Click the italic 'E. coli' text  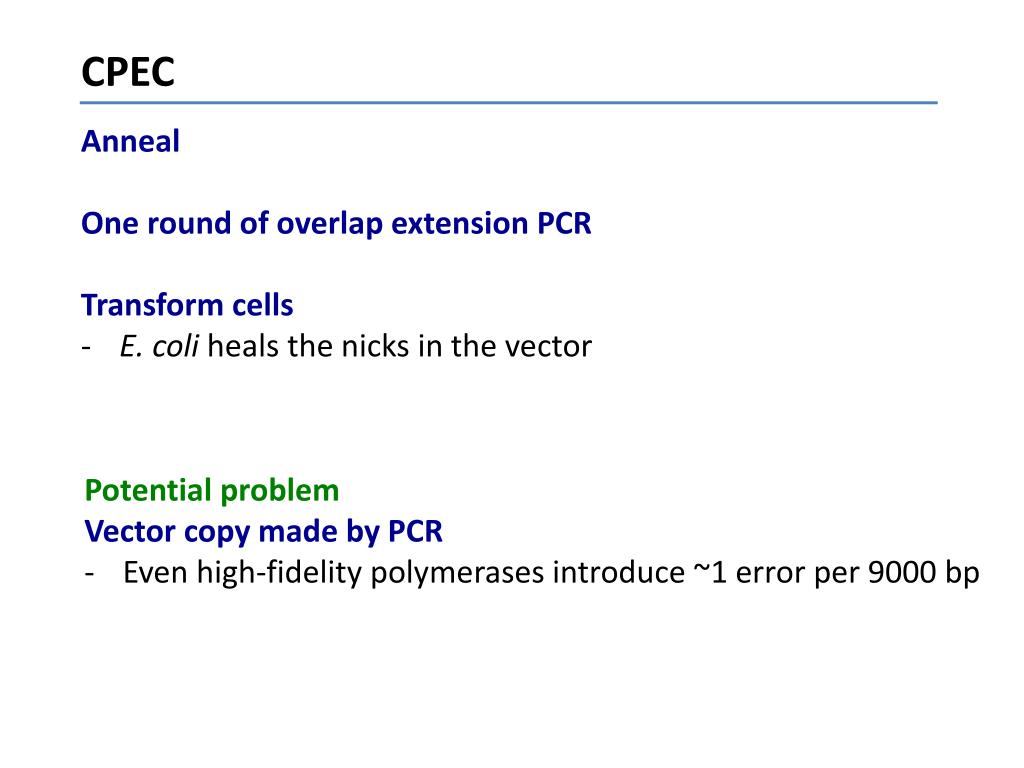tap(159, 346)
